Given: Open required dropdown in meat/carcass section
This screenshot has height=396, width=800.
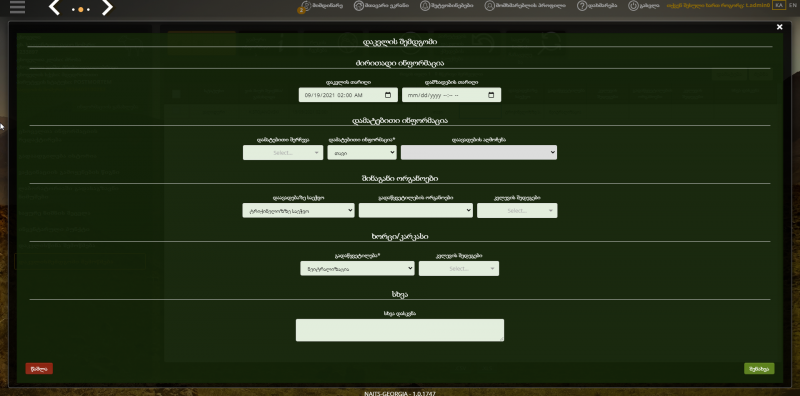Looking at the screenshot, I should pyautogui.click(x=357, y=268).
